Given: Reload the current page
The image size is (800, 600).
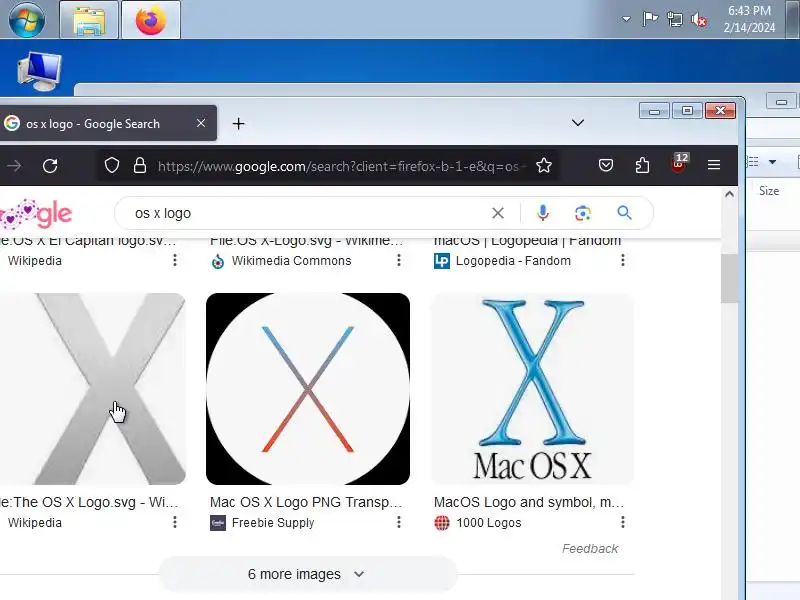Looking at the screenshot, I should pyautogui.click(x=50, y=165).
